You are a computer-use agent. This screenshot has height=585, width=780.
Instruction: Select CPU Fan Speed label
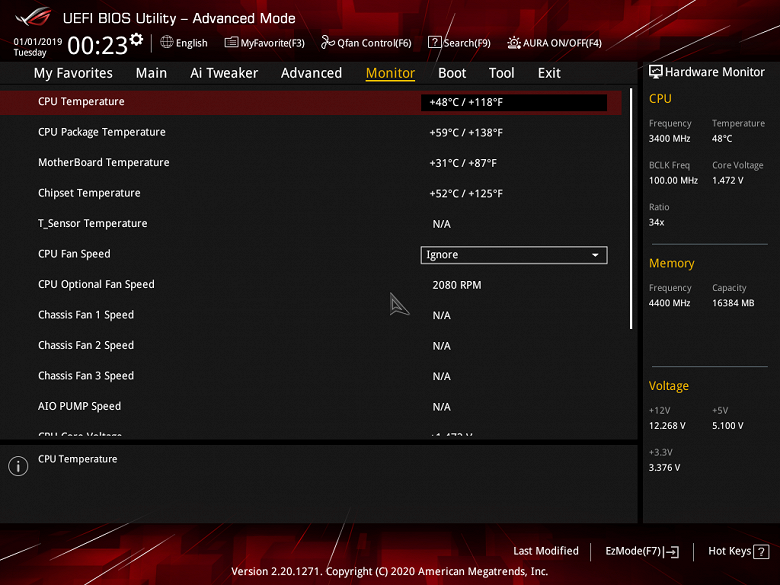point(74,254)
